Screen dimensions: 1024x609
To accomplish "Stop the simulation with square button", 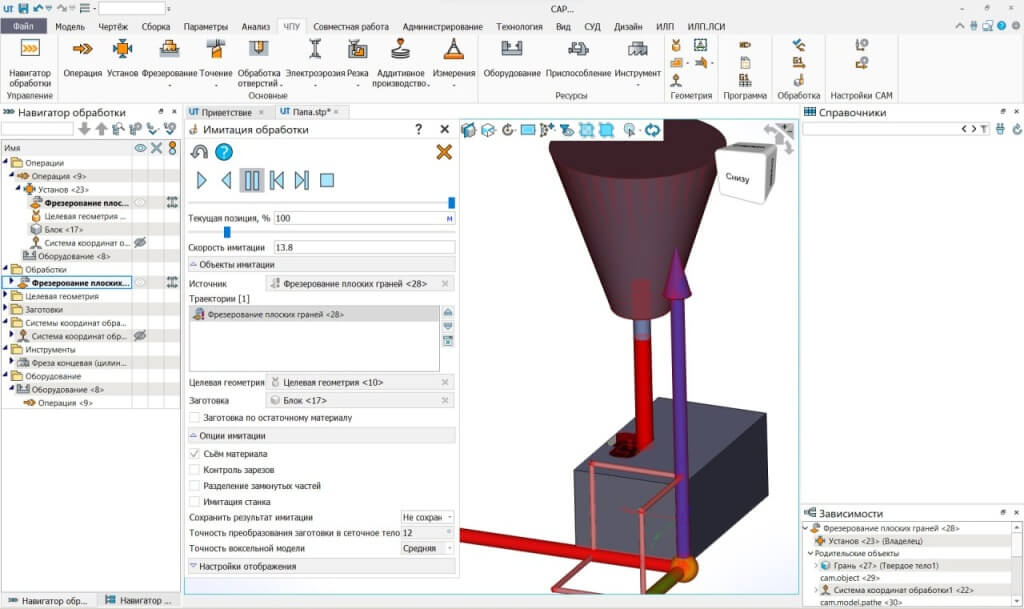I will click(x=326, y=180).
